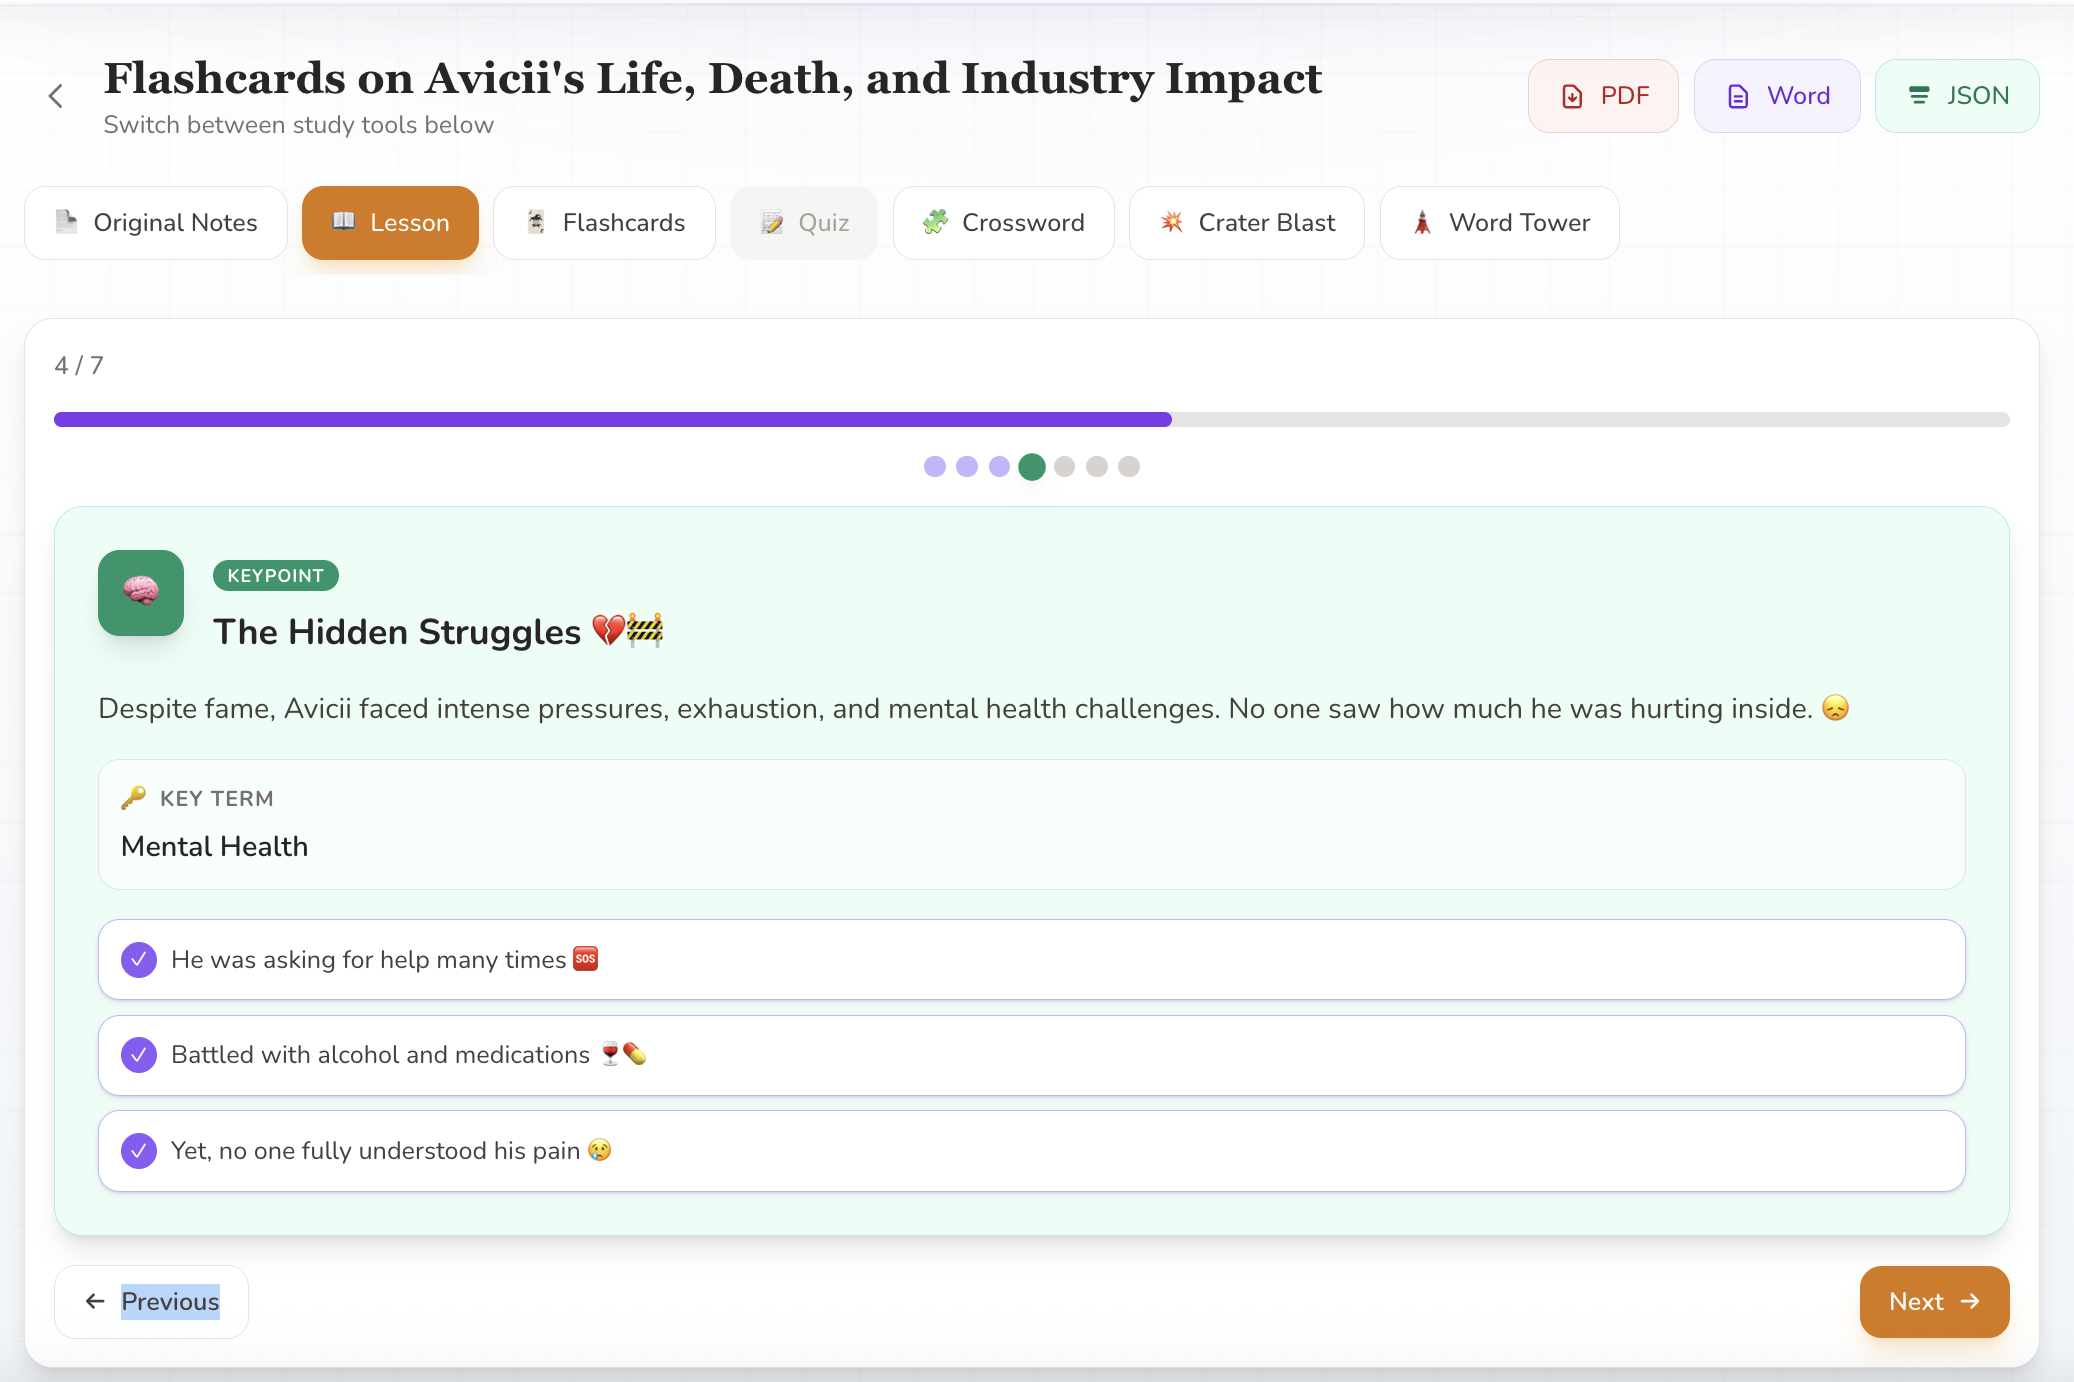Switch to the Crossword tab
Image resolution: width=2074 pixels, height=1382 pixels.
(x=1003, y=223)
